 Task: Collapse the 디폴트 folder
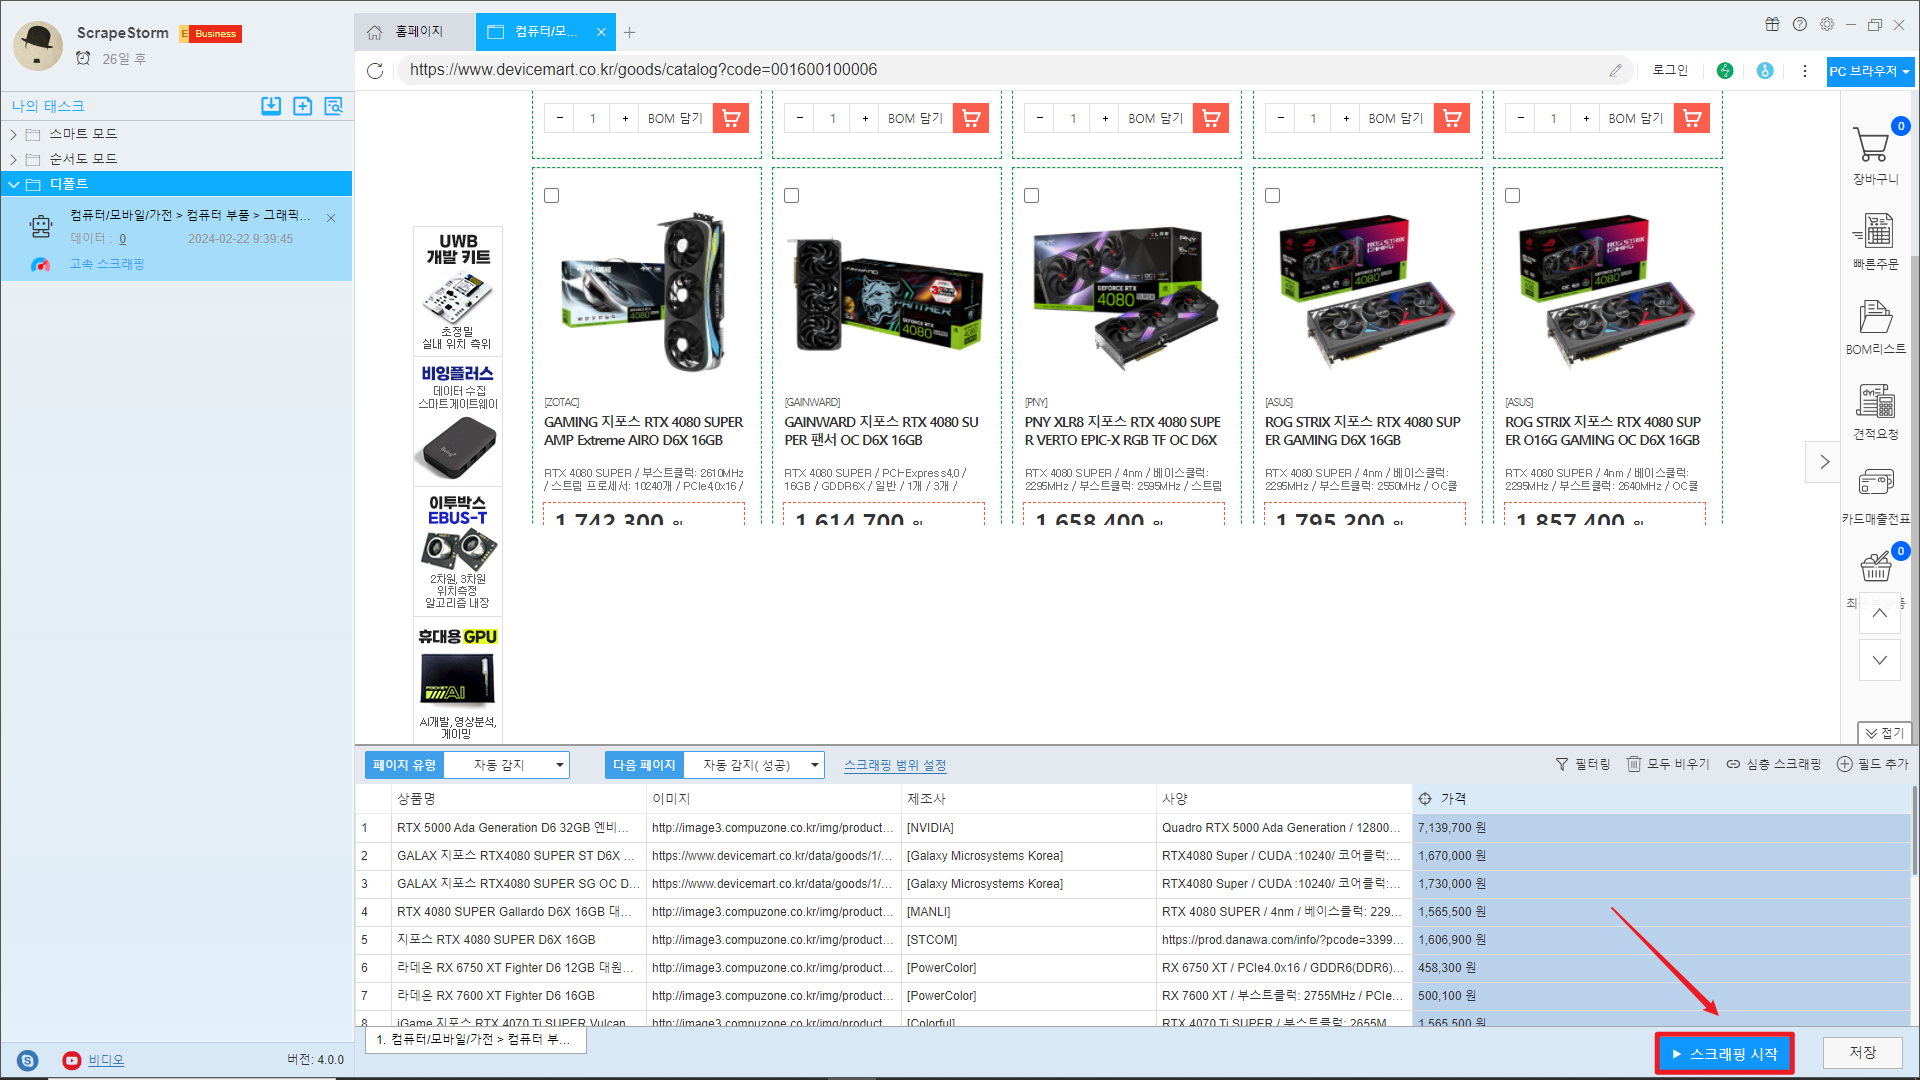pyautogui.click(x=14, y=184)
